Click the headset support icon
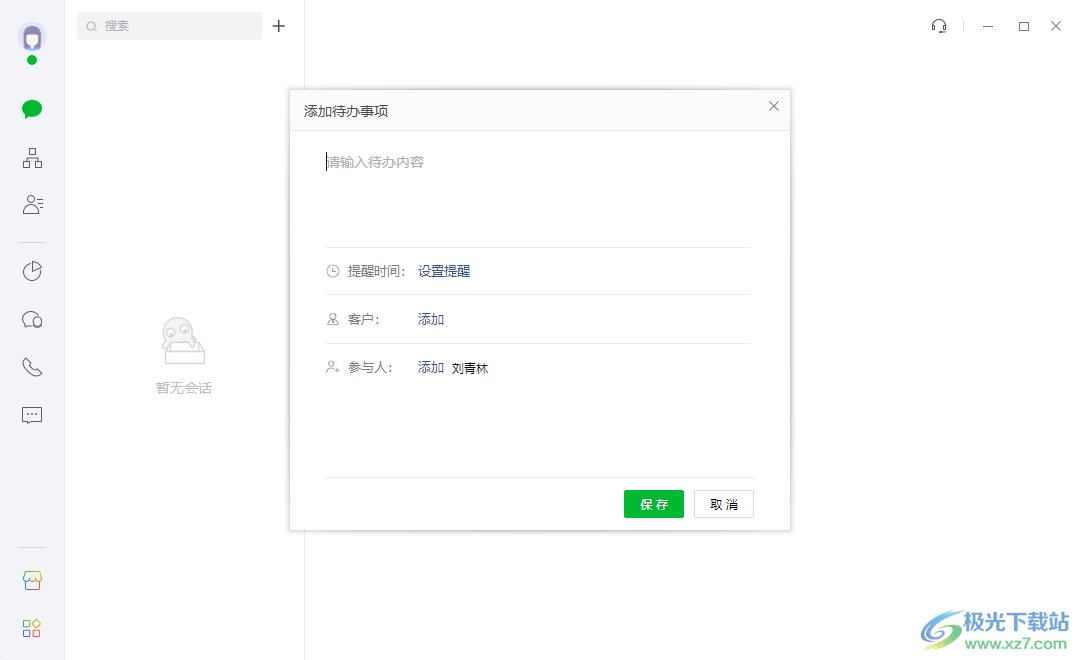The height and width of the screenshot is (660, 1080). coord(939,26)
